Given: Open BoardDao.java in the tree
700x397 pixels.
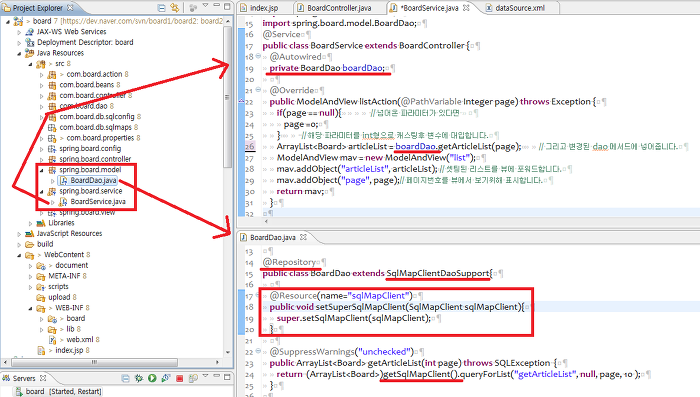Looking at the screenshot, I should (x=93, y=180).
